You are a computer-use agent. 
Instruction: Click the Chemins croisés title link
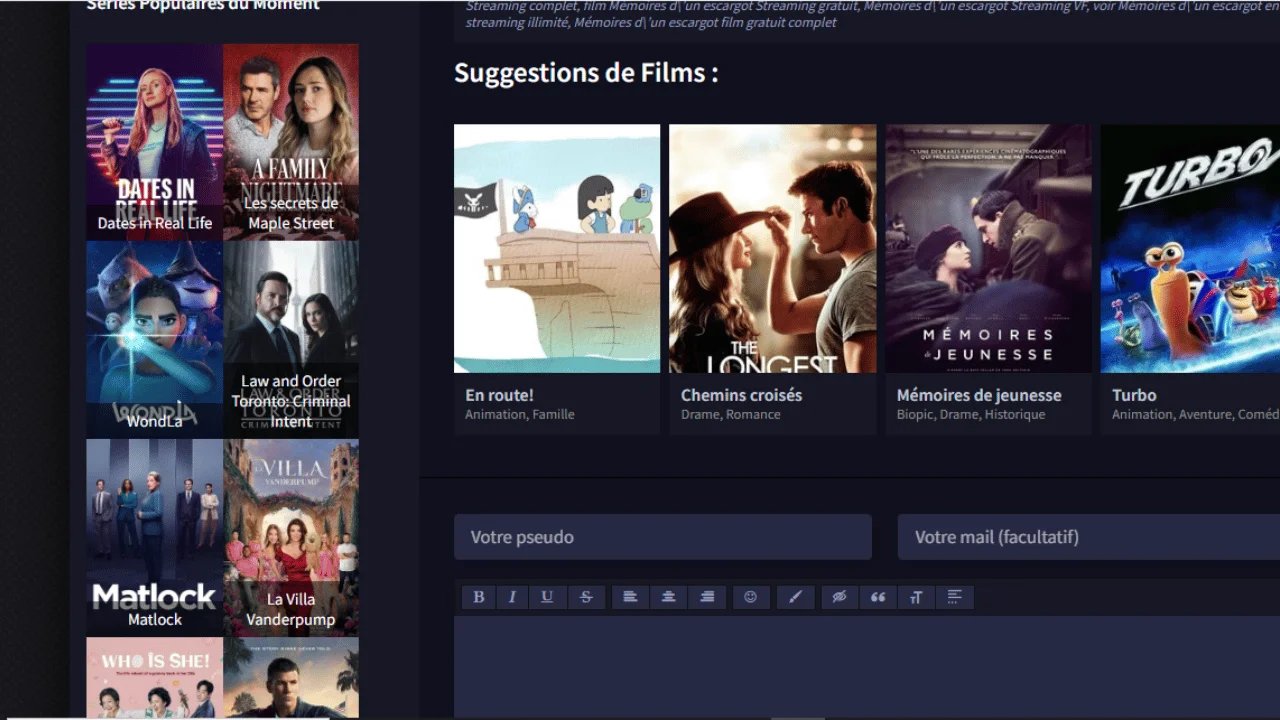coord(741,395)
